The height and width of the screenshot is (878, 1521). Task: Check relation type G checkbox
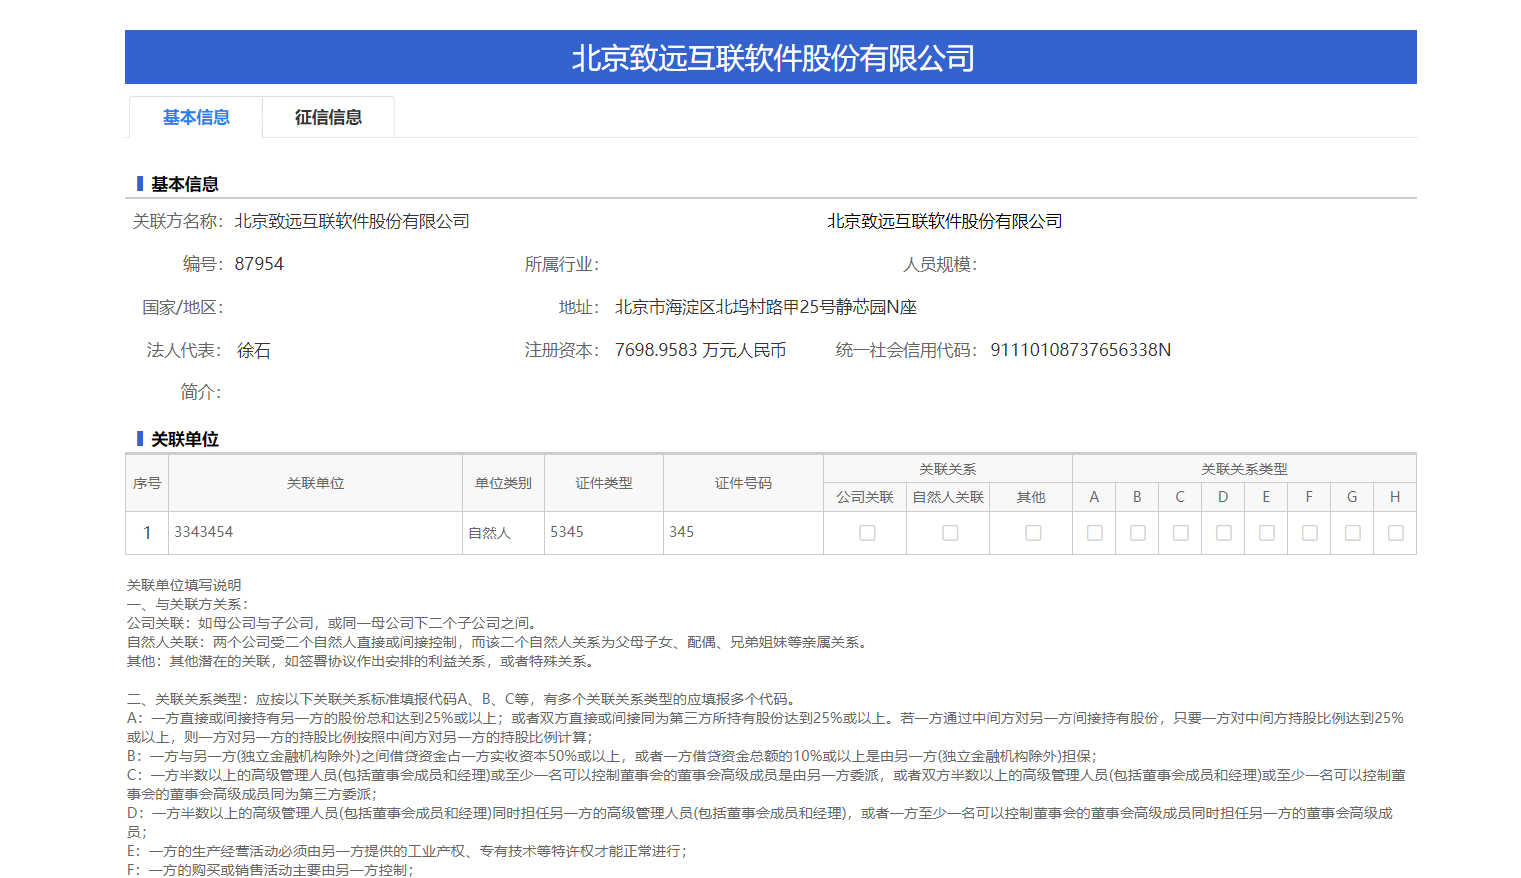point(1353,533)
